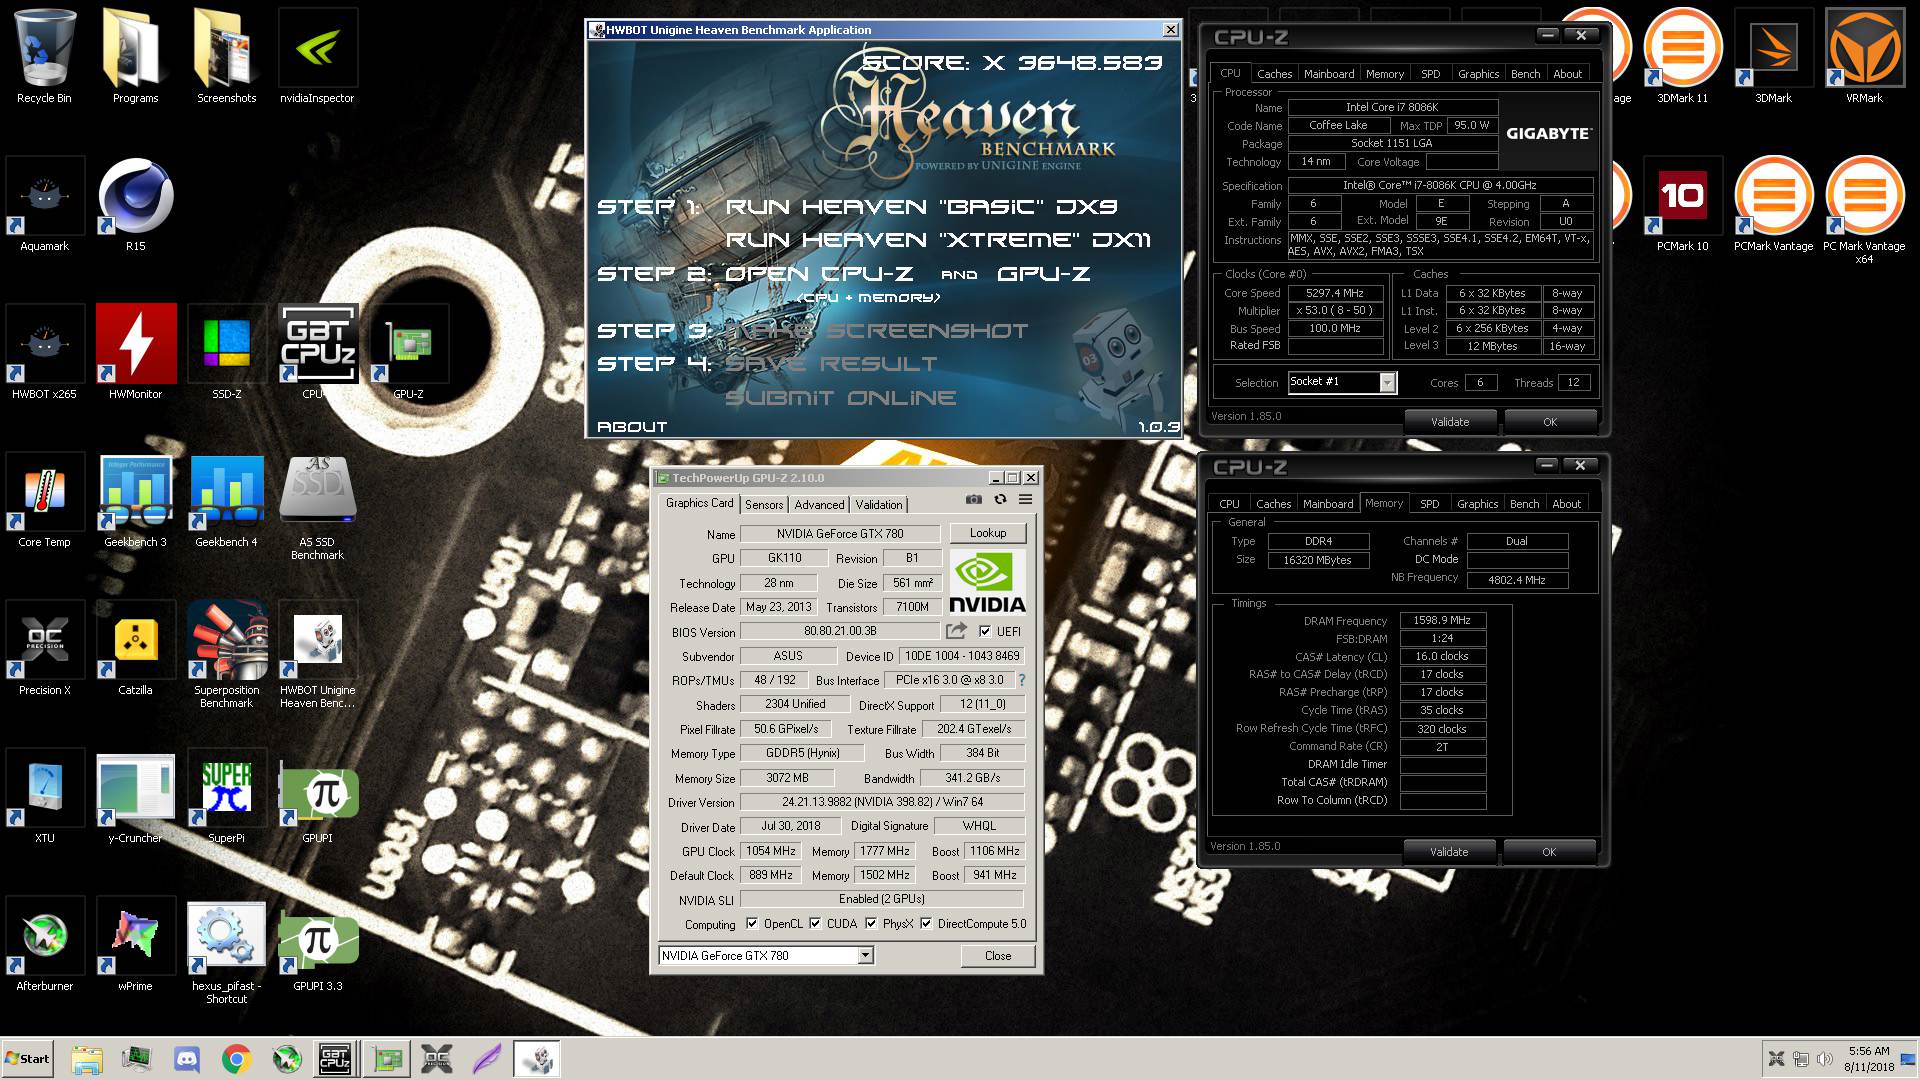Open y-Cruncher desktop icon
This screenshot has height=1080, width=1920.
click(x=135, y=798)
